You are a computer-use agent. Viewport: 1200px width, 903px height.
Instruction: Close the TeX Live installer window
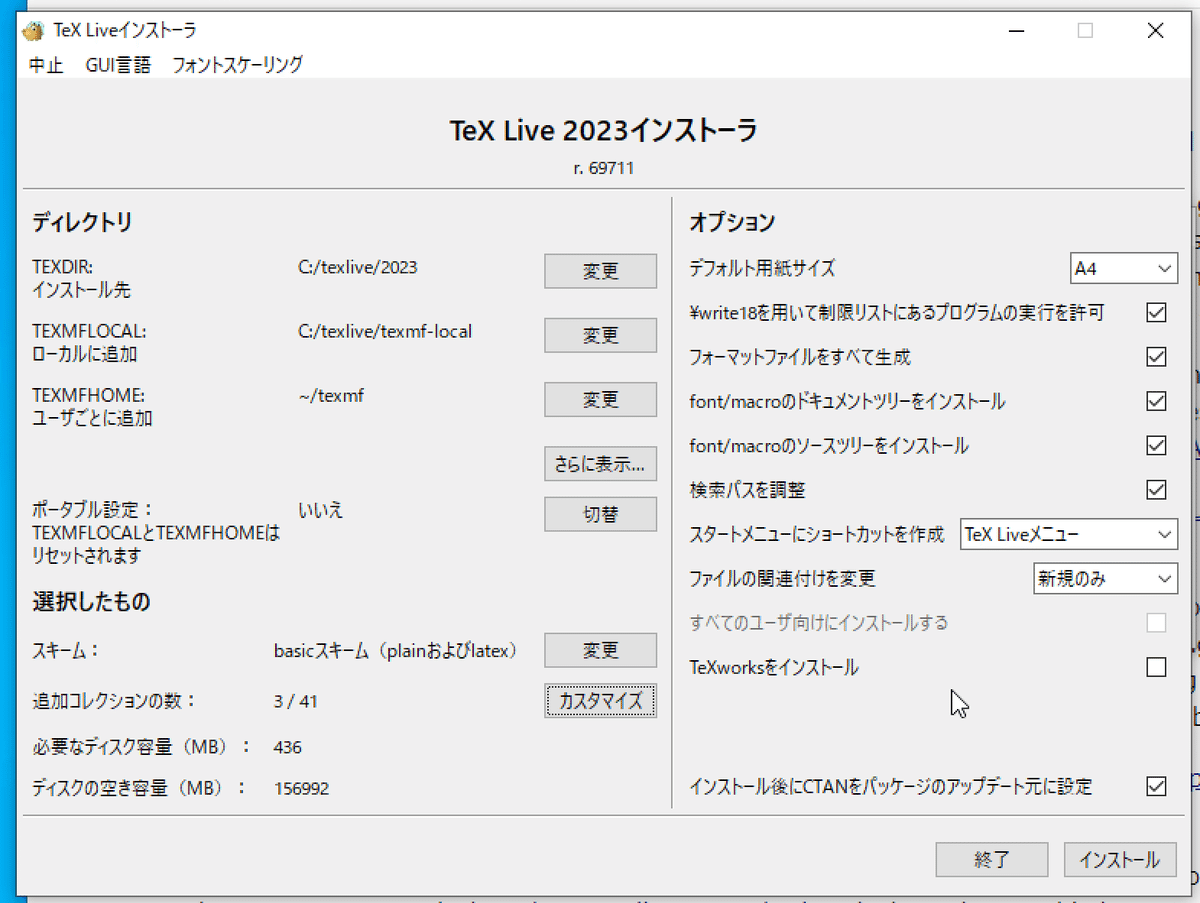[1155, 31]
